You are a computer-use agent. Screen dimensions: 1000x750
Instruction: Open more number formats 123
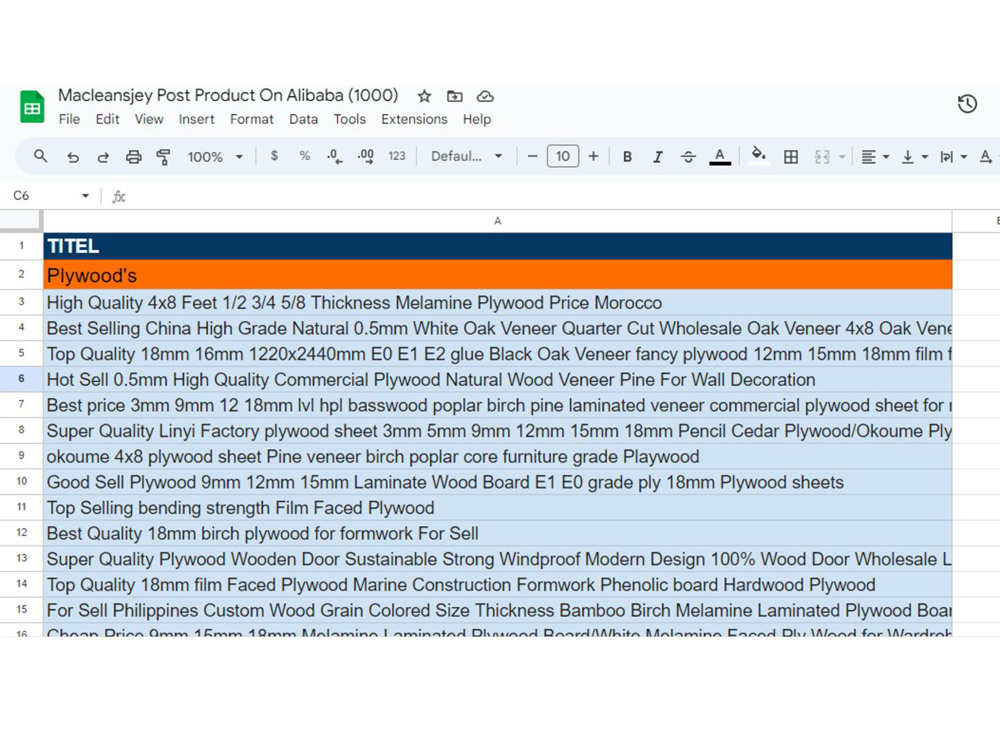tap(397, 156)
